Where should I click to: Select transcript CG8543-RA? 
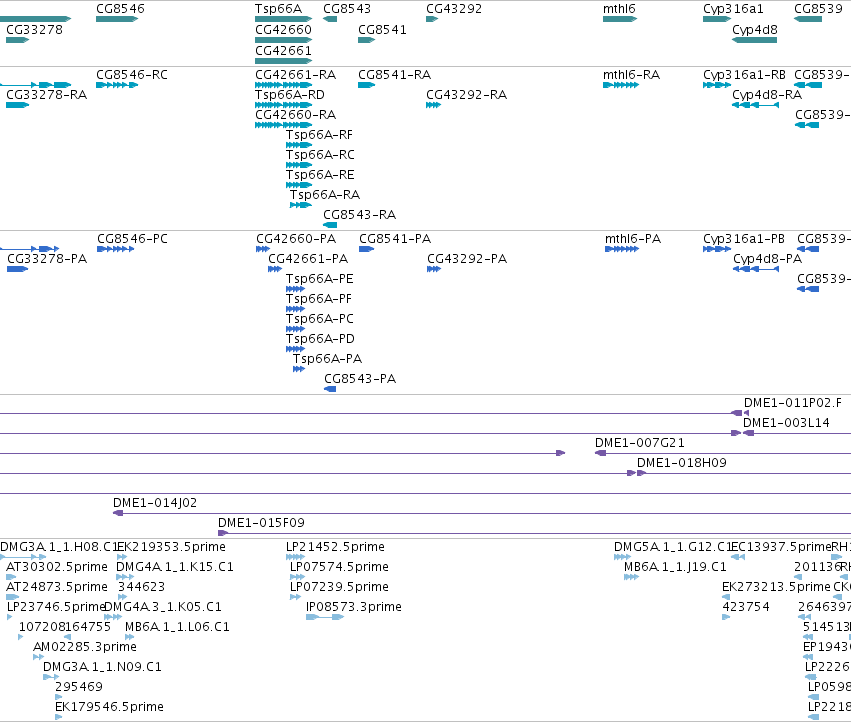click(330, 225)
